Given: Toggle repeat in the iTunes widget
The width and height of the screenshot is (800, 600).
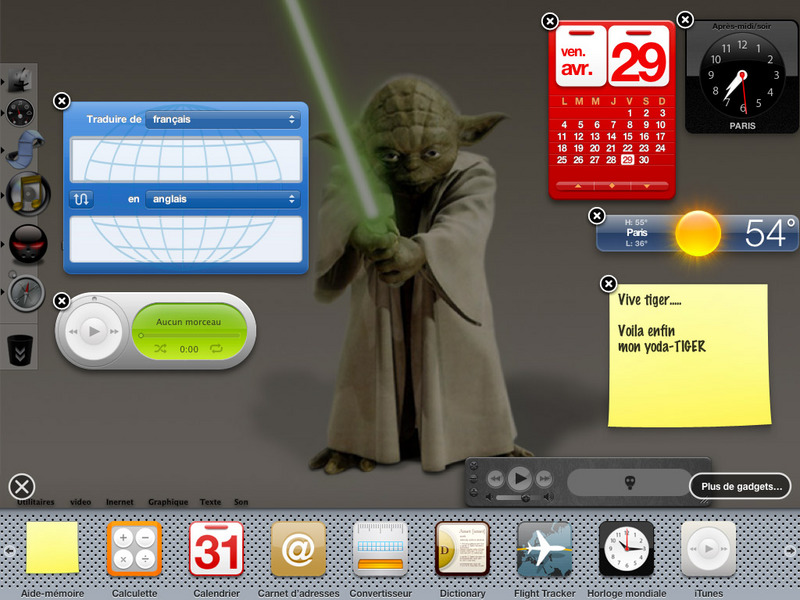Looking at the screenshot, I should [216, 349].
